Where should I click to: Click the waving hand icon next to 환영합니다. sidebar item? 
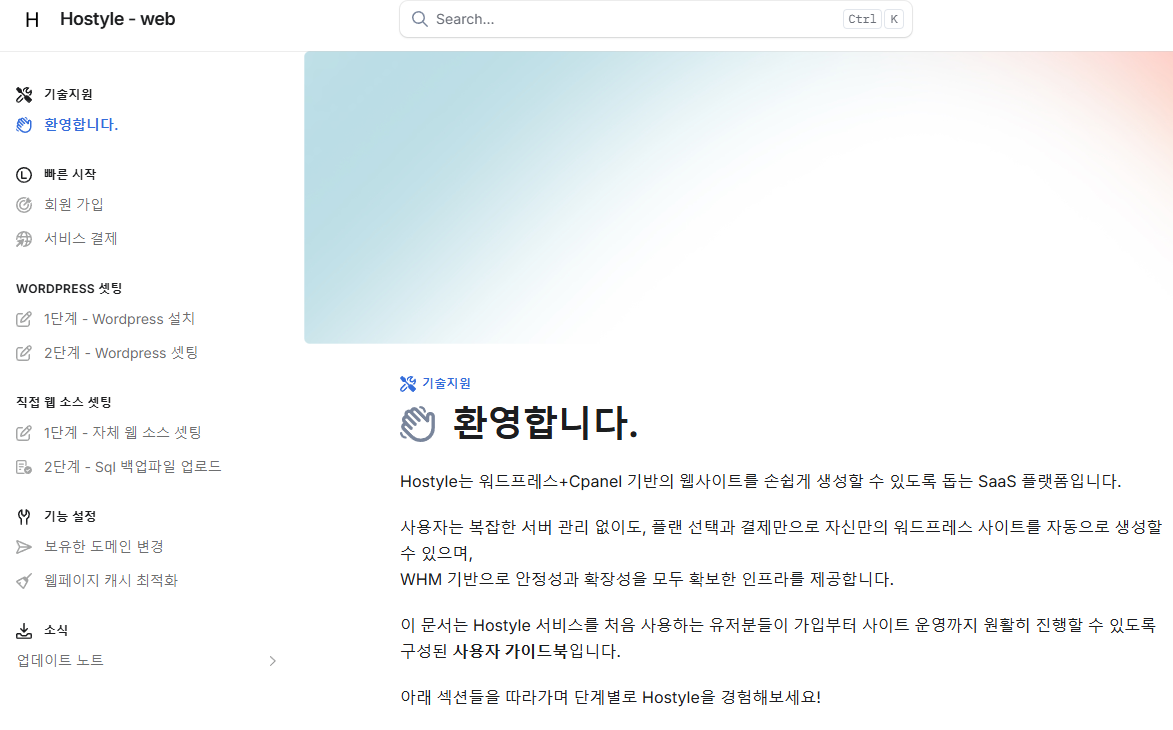[x=24, y=125]
